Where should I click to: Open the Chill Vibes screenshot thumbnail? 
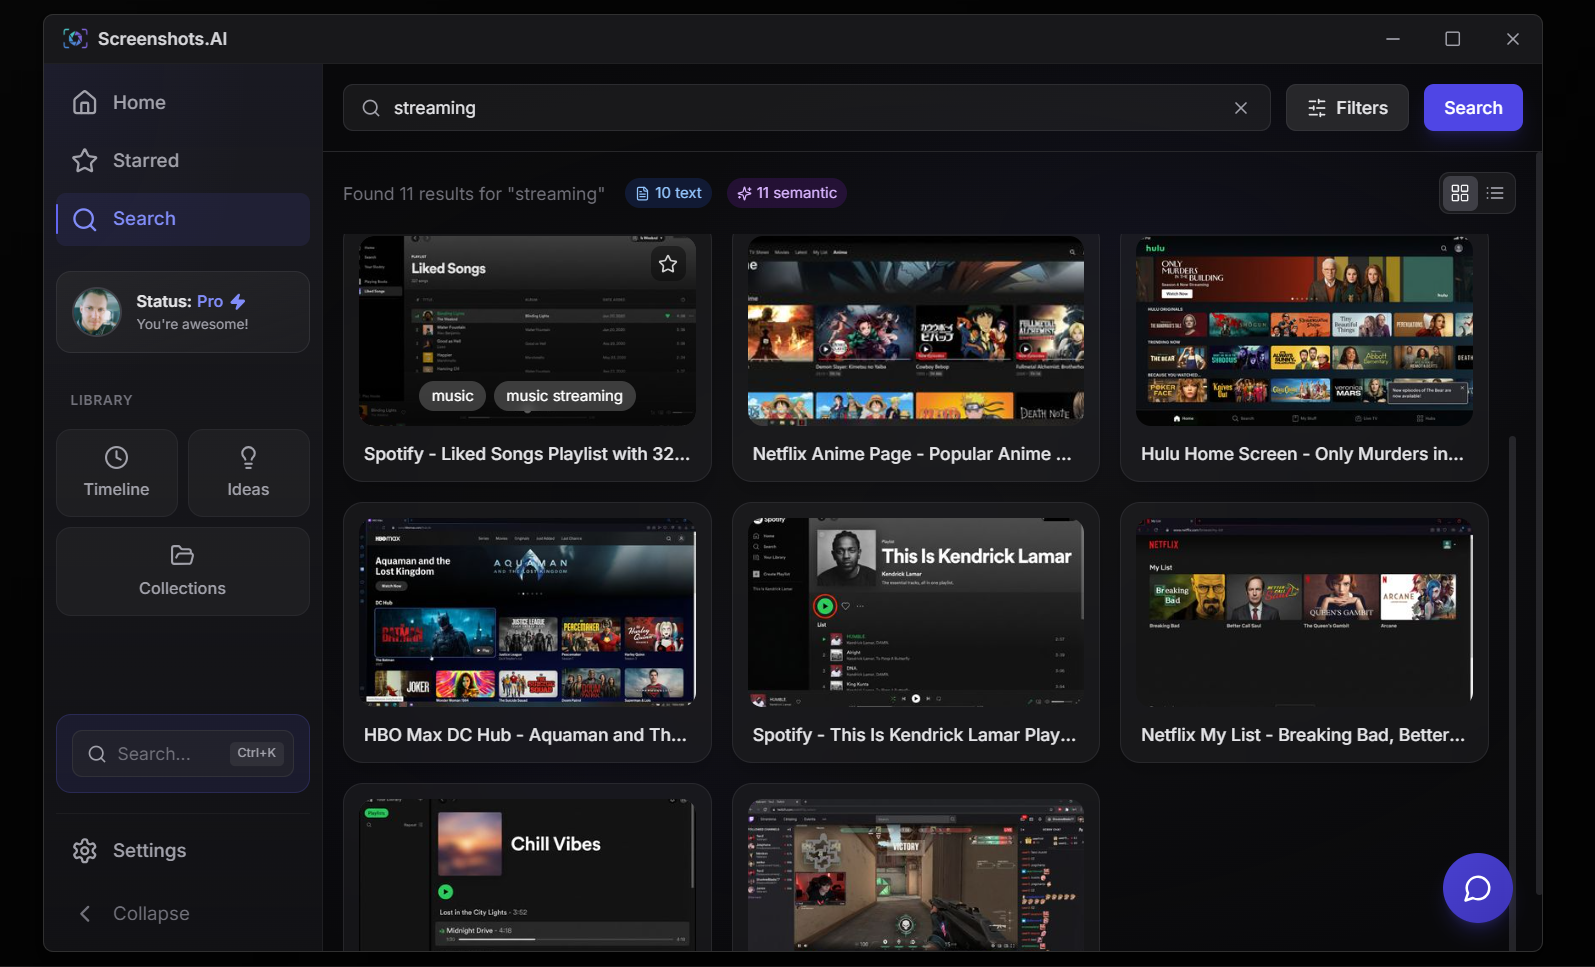pos(527,874)
